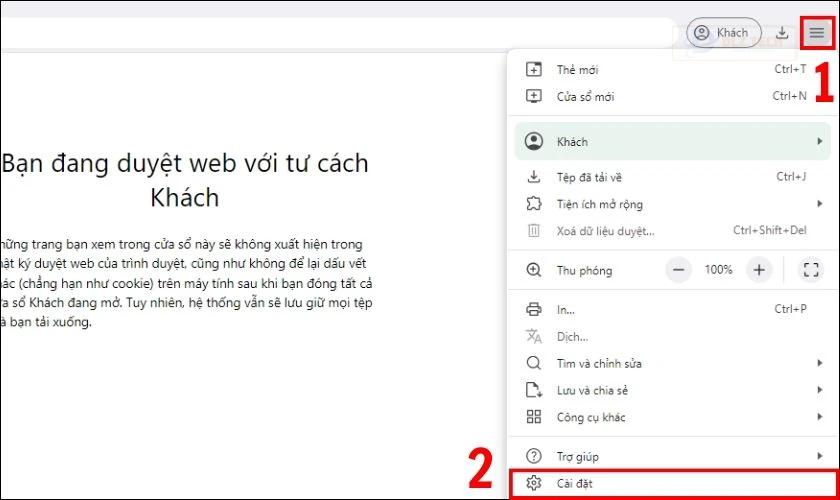The image size is (840, 500).
Task: Click the download icon beside Tệp đã tải về
Action: pos(534,177)
